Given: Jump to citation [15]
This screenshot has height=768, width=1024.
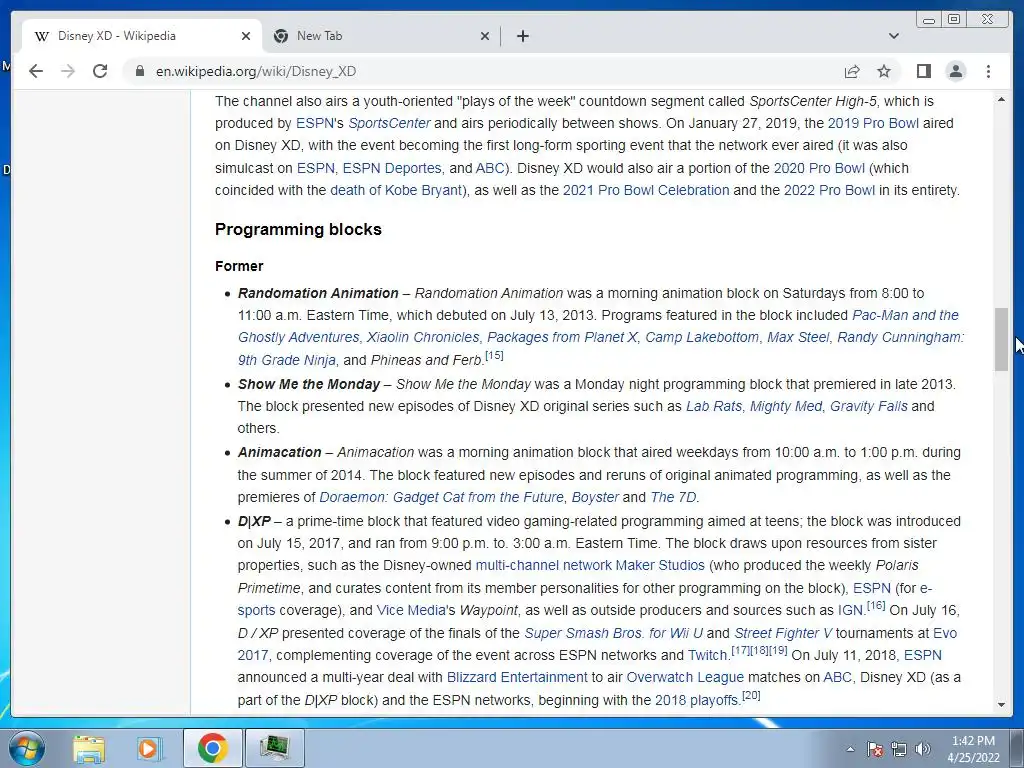Looking at the screenshot, I should [x=494, y=356].
